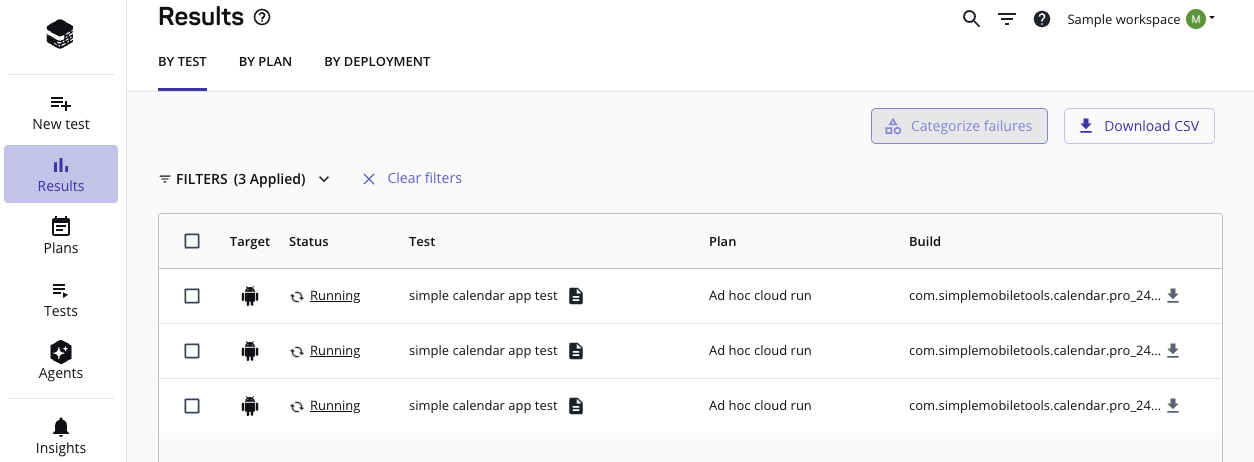Screen dimensions: 1254x462
Task: Open test document icon in first row
Action: tap(575, 296)
